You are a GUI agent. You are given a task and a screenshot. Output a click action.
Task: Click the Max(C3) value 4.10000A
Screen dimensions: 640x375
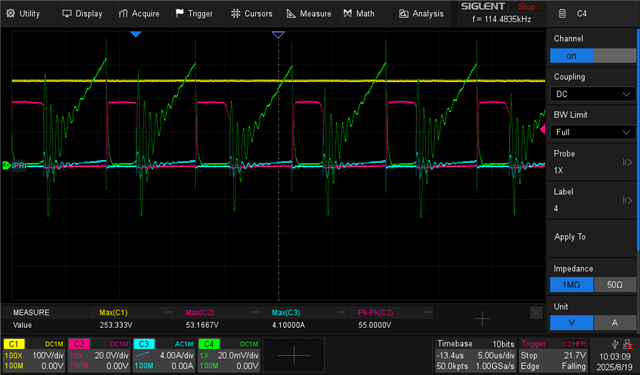pyautogui.click(x=288, y=325)
